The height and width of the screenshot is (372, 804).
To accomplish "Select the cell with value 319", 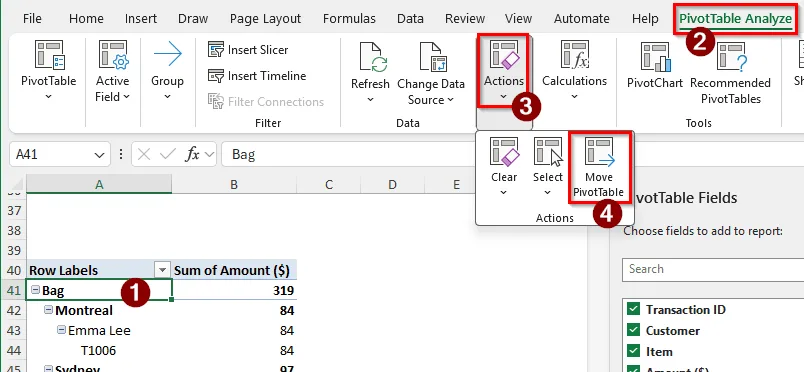I will point(234,290).
